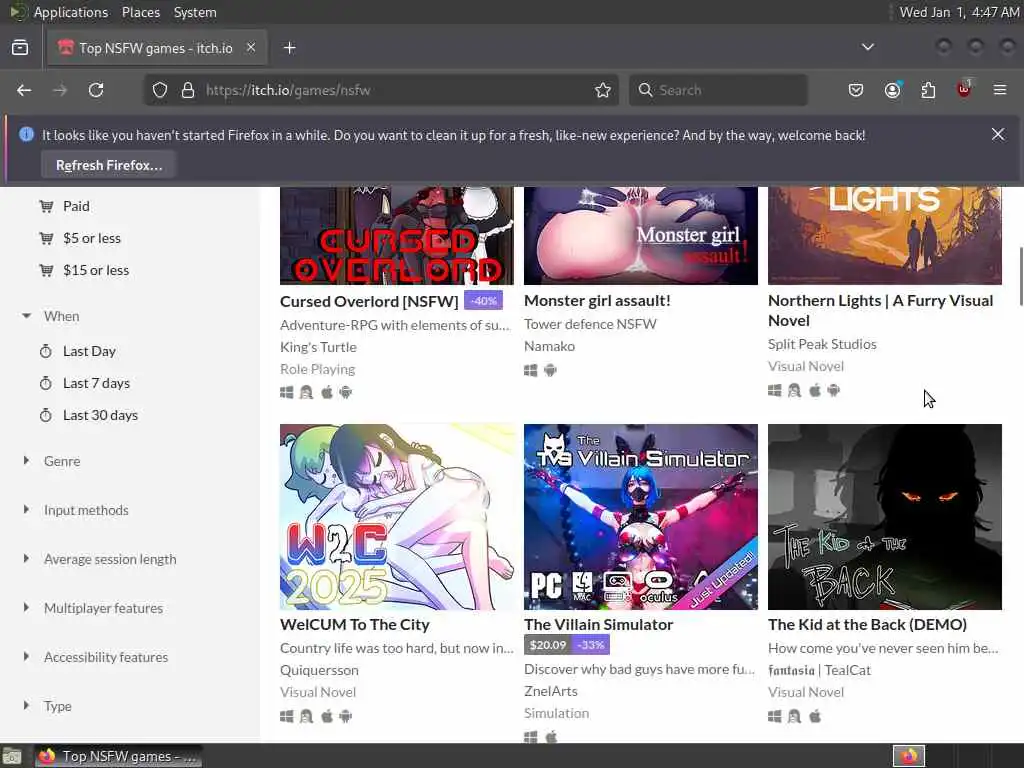Image resolution: width=1024 pixels, height=768 pixels.
Task: Click the Android icon under Cursed Overlord
Action: [345, 392]
